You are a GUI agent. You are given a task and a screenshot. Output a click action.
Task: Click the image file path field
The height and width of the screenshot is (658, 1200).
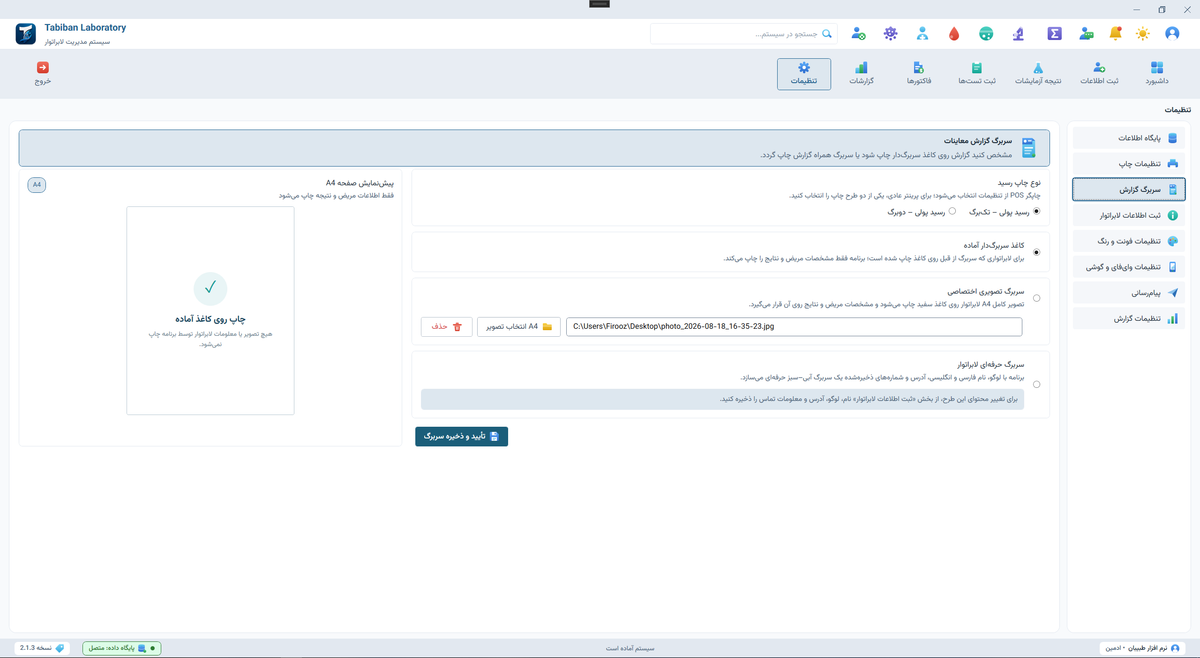794,327
